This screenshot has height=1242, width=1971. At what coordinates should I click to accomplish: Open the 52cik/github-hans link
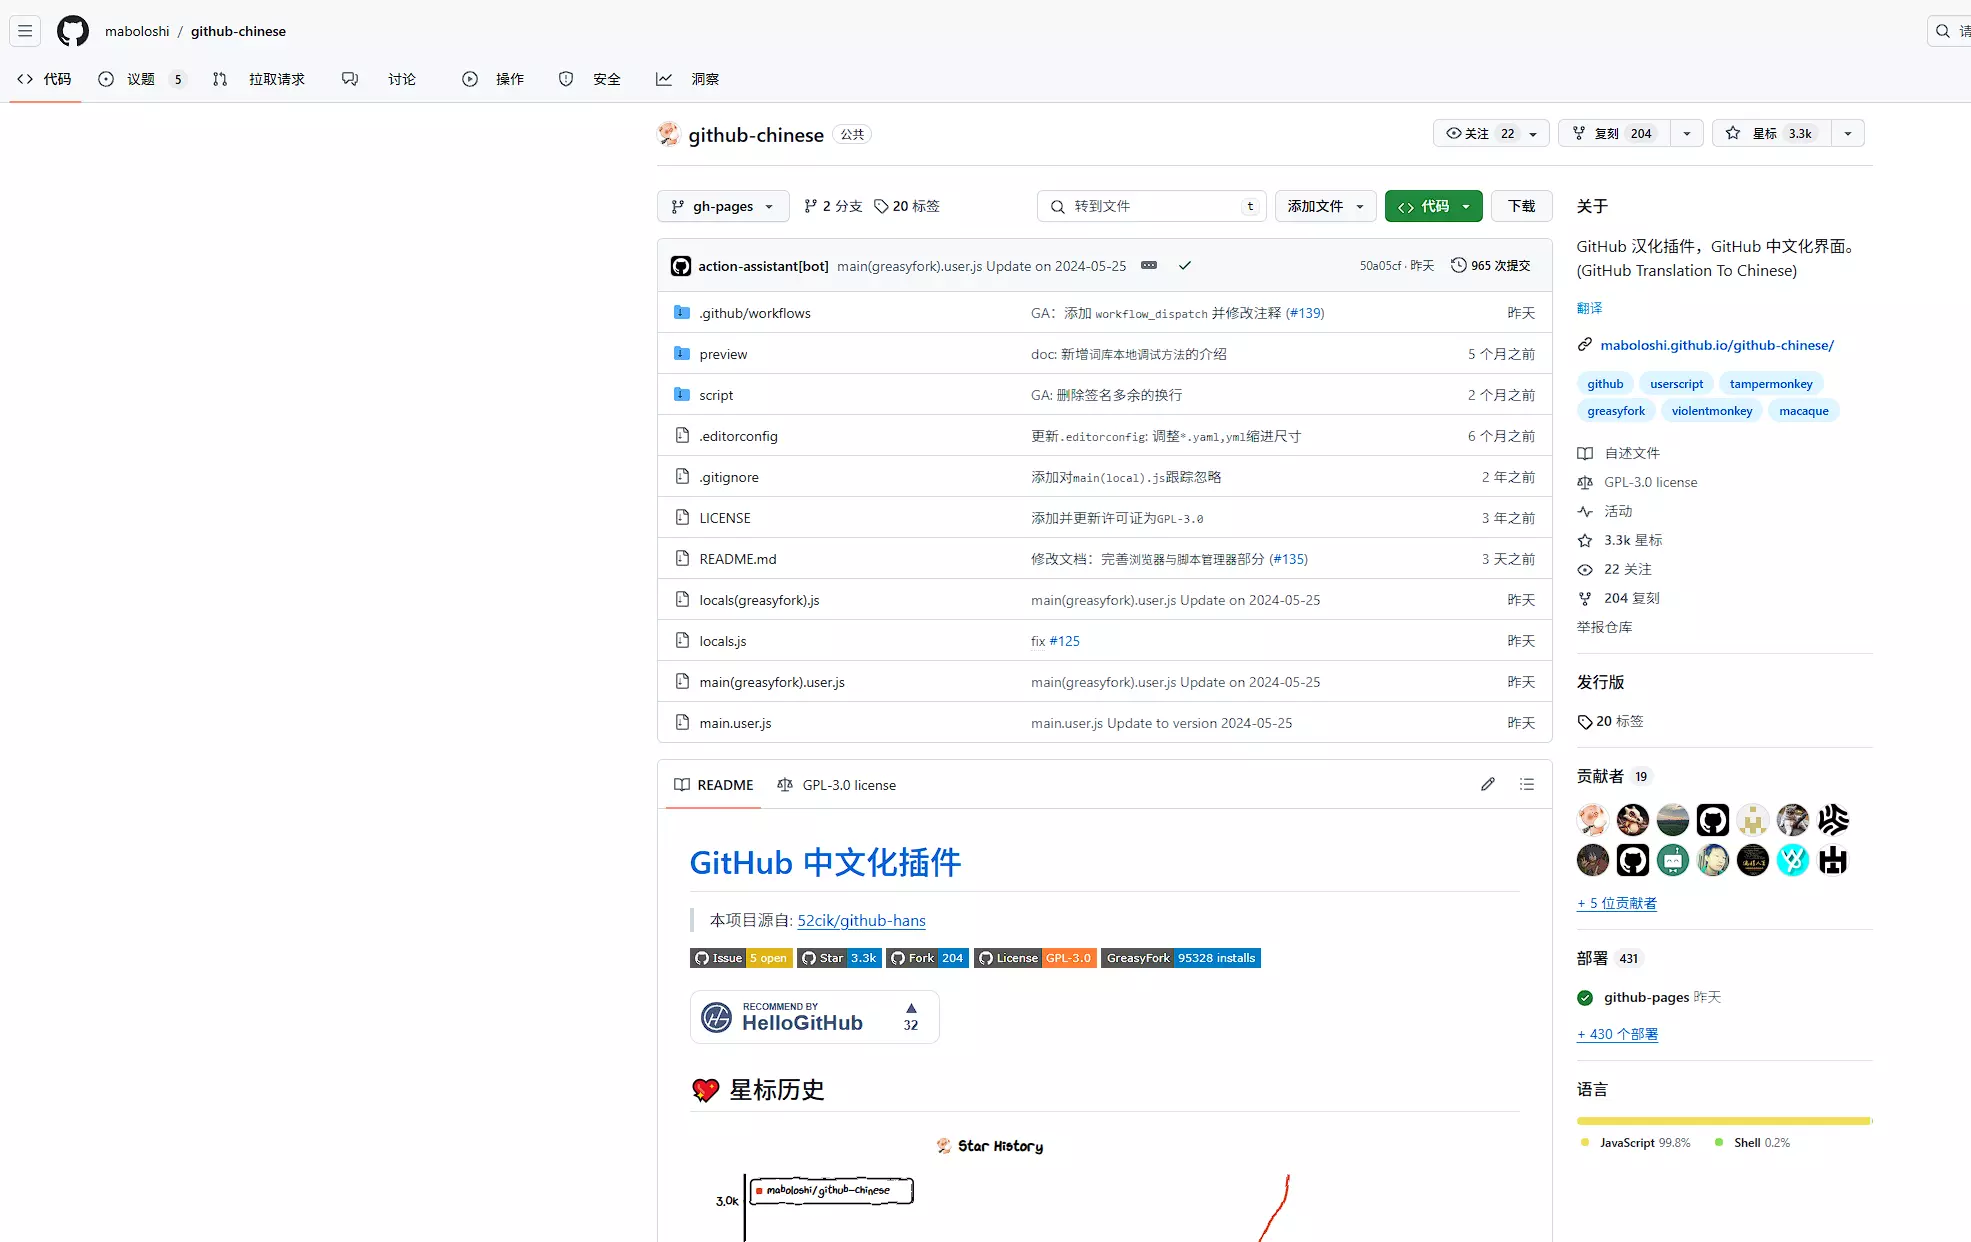(861, 921)
